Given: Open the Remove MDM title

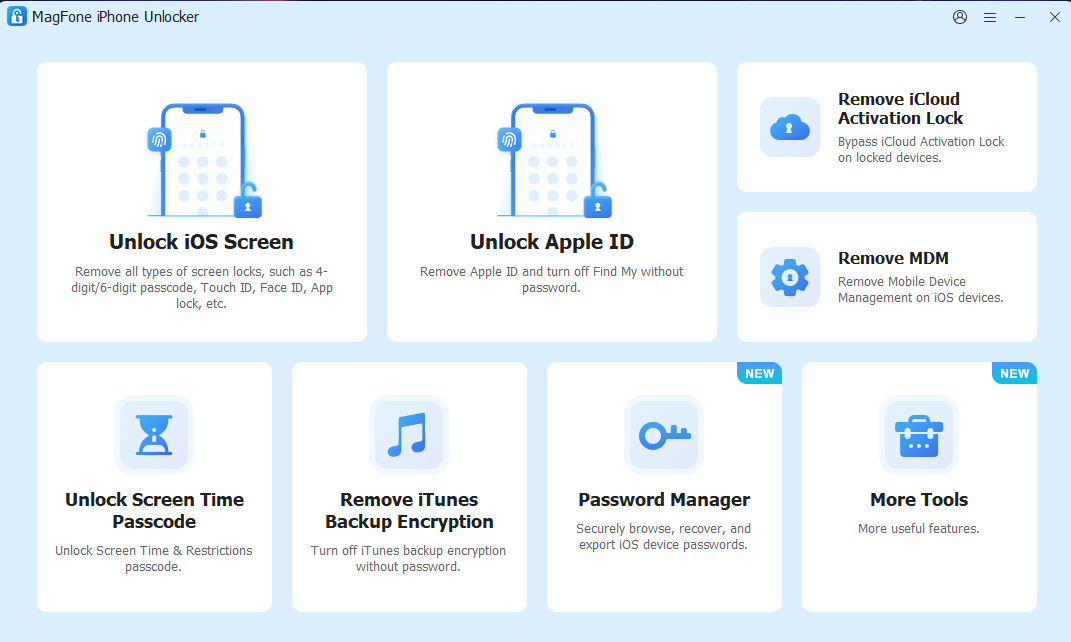Looking at the screenshot, I should [x=893, y=258].
